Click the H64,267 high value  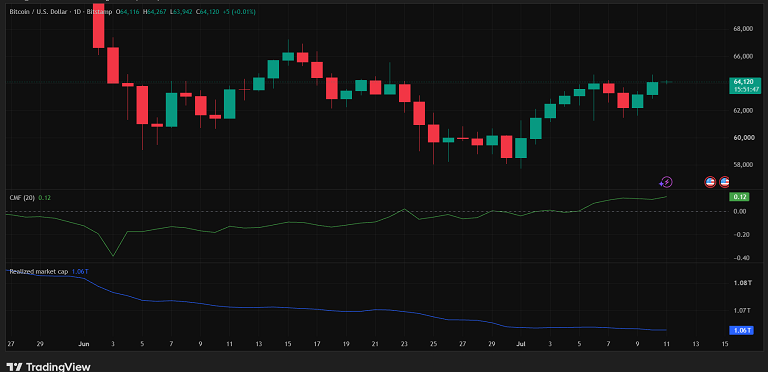pos(154,11)
